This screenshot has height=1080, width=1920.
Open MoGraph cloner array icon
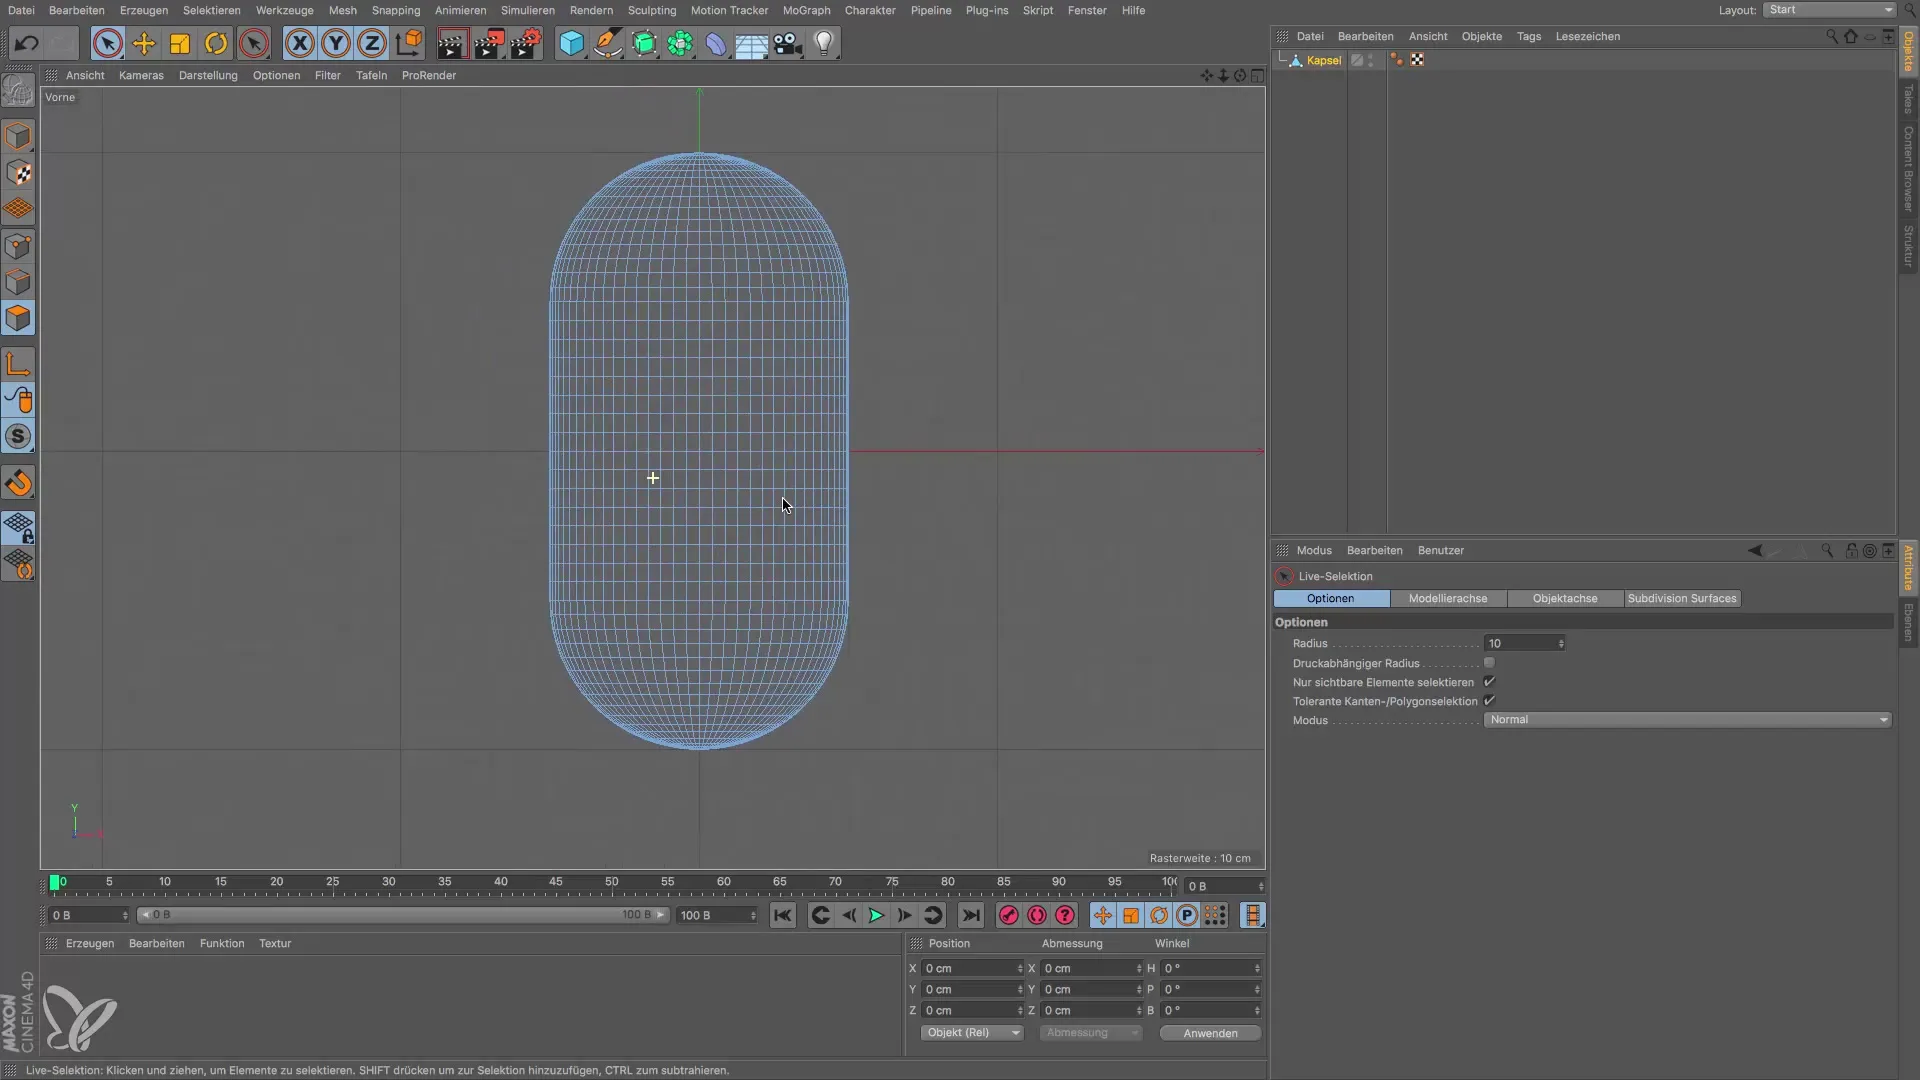click(680, 43)
